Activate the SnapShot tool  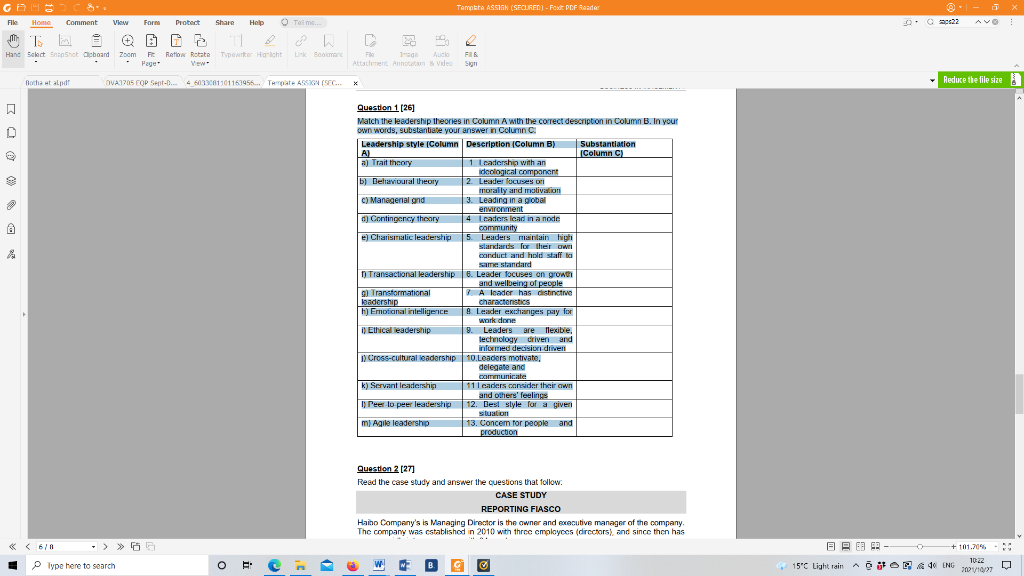[64, 48]
